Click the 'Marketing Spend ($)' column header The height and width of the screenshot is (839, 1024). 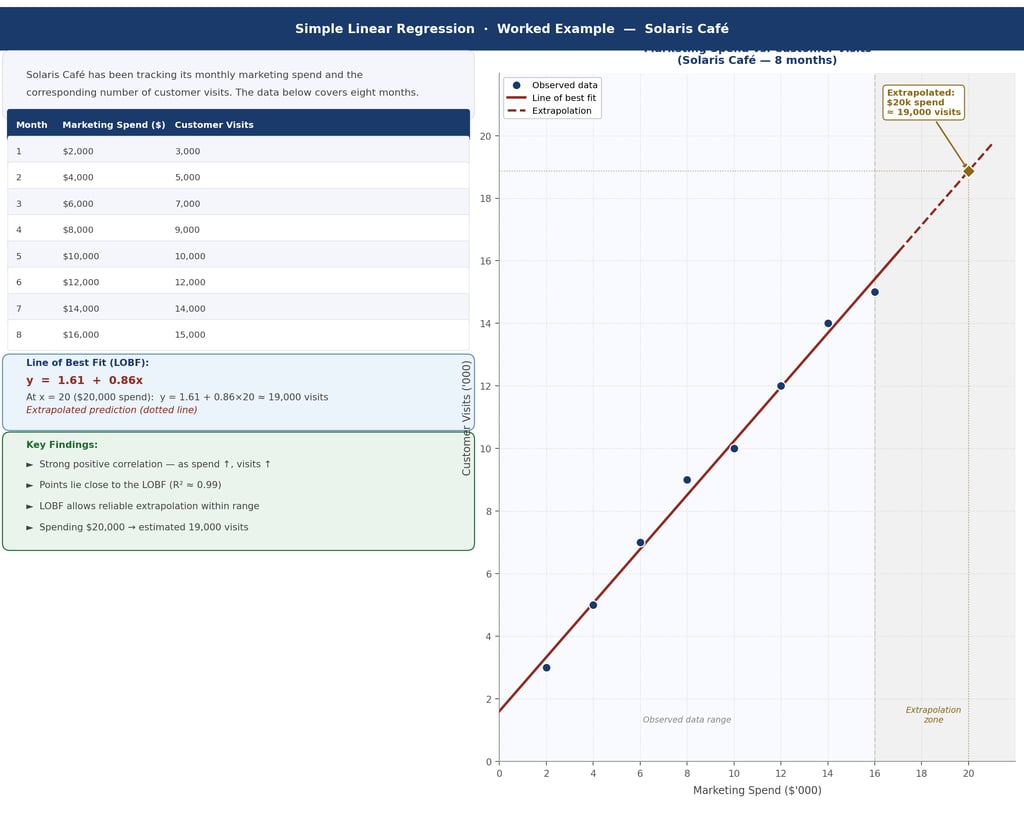click(x=114, y=125)
